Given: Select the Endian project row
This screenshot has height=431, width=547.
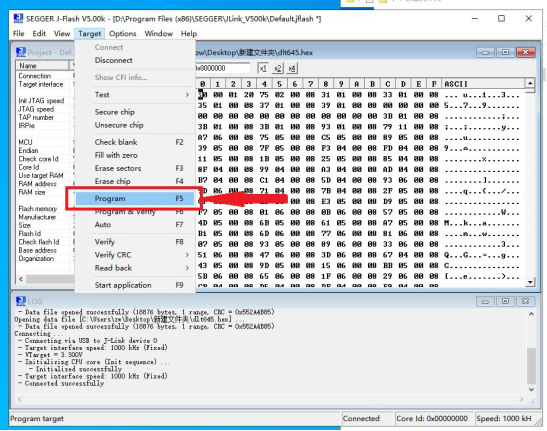Looking at the screenshot, I should (44, 150).
